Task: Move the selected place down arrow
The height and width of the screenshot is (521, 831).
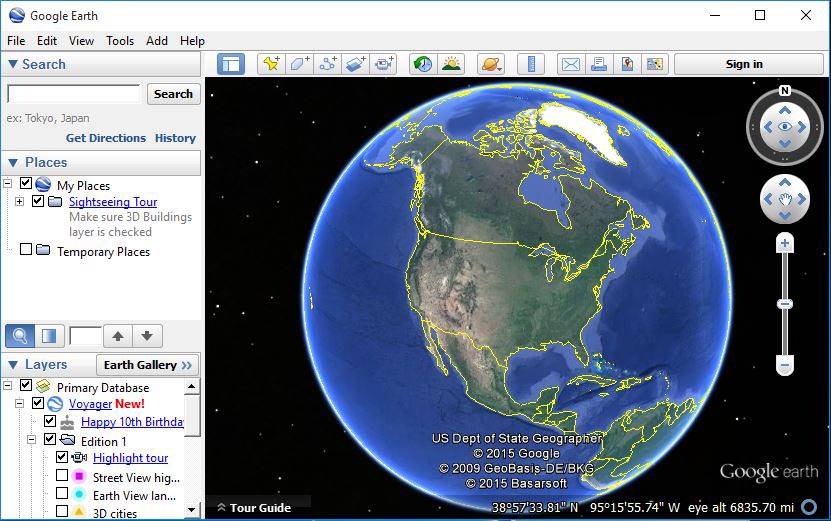Action: pyautogui.click(x=147, y=335)
